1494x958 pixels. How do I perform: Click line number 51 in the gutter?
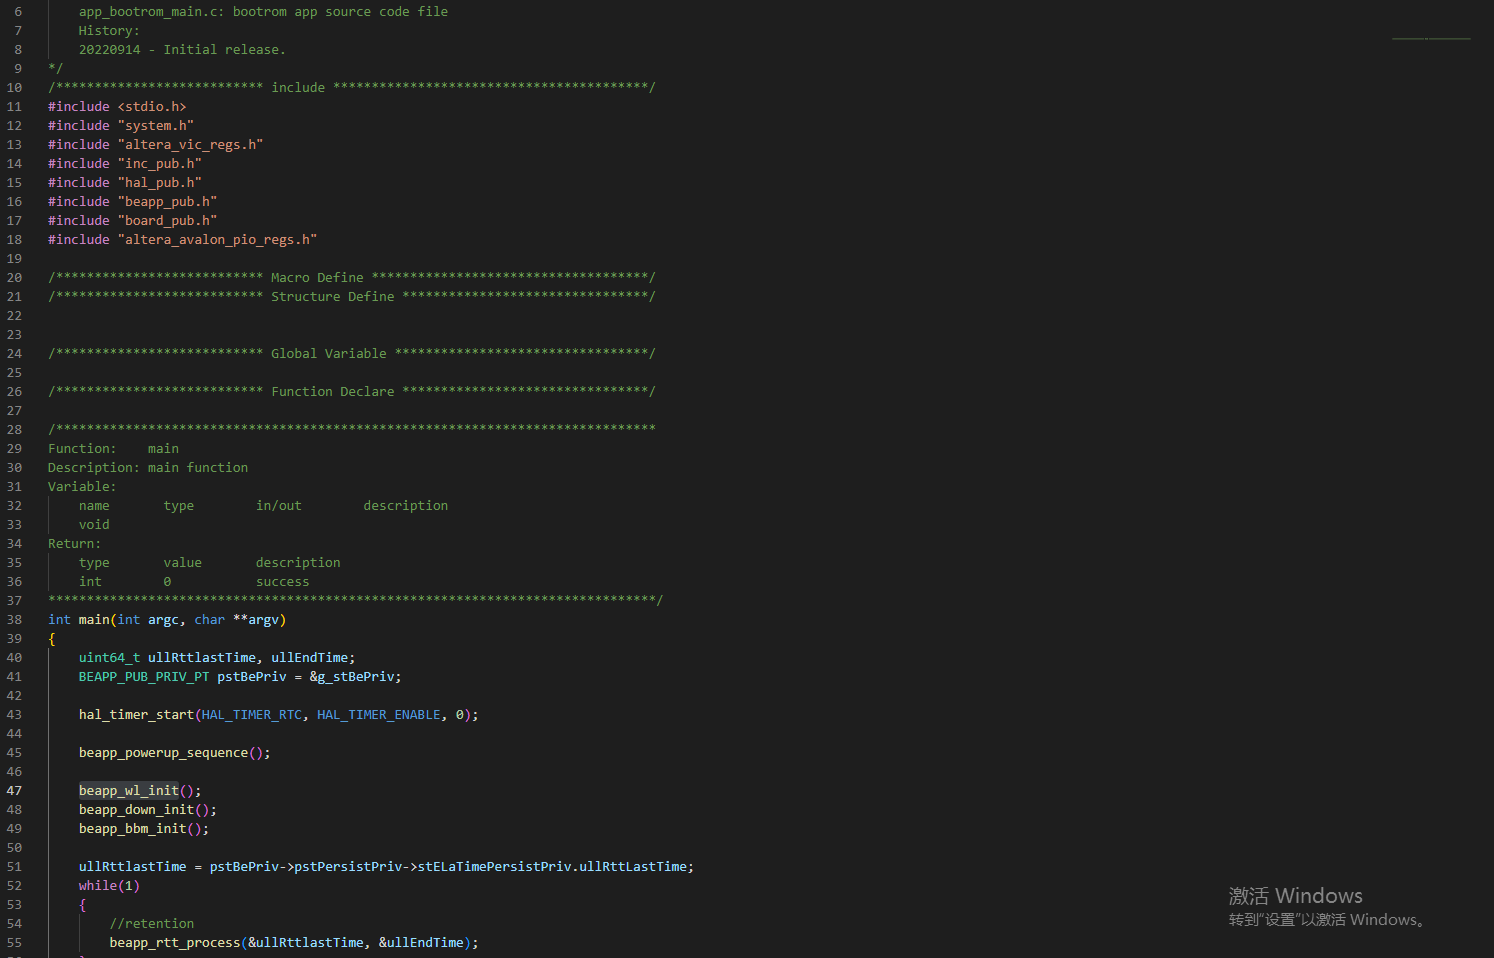[x=14, y=867]
